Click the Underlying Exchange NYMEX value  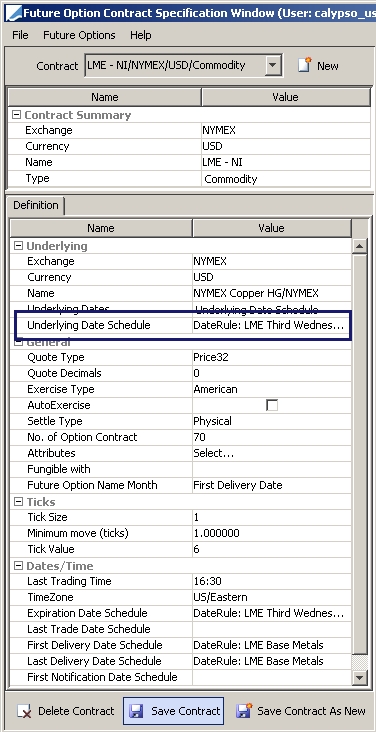tap(271, 261)
